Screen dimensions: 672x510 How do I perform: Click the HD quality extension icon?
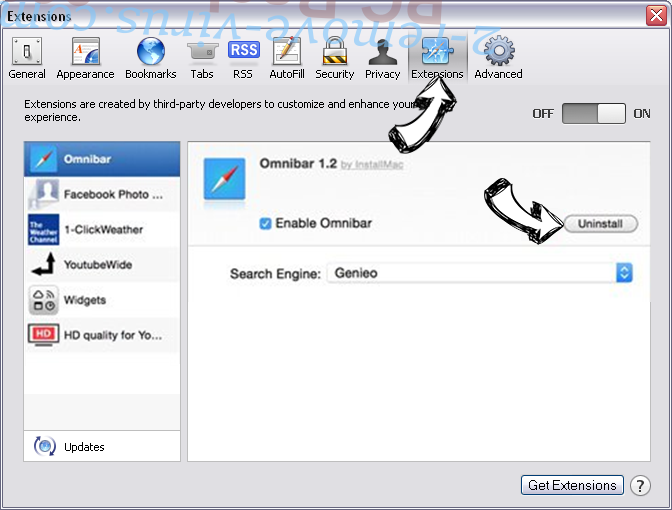tap(43, 335)
